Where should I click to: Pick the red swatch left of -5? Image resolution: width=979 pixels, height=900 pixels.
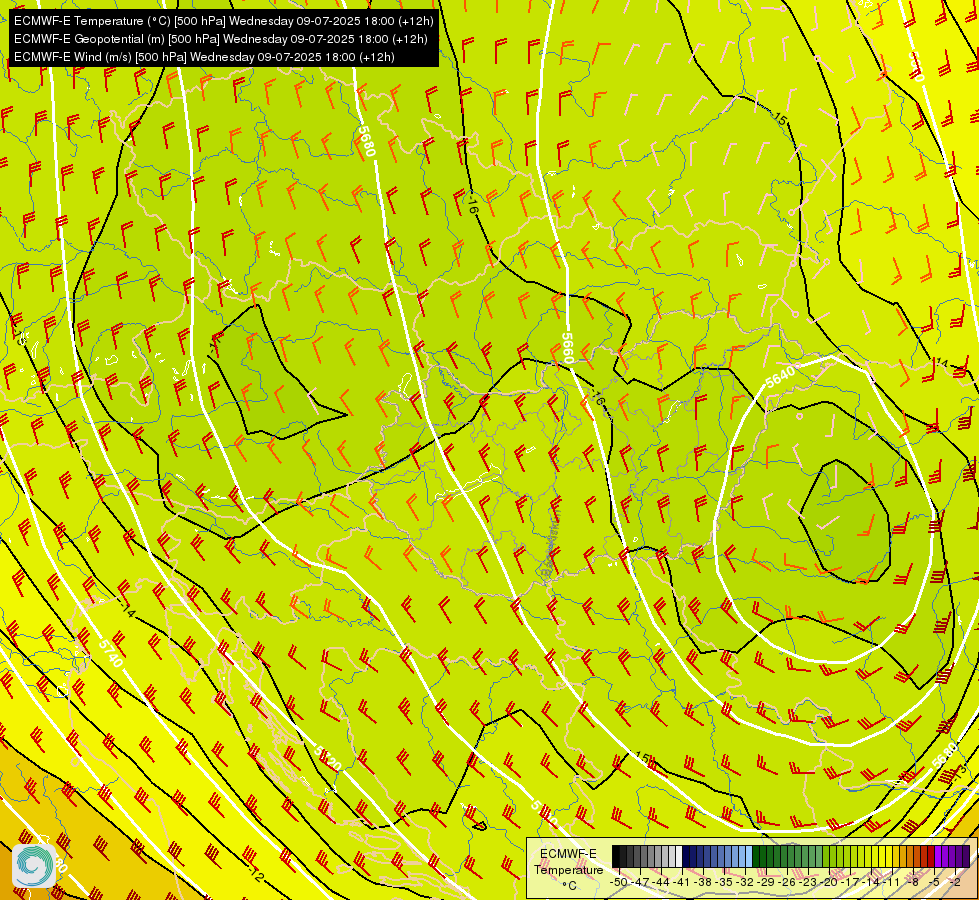pyautogui.click(x=931, y=856)
